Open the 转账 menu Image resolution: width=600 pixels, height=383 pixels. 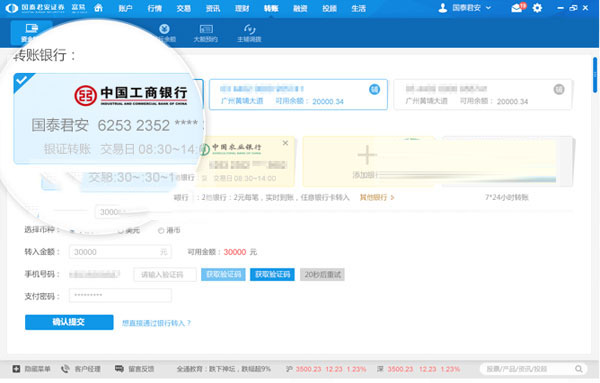(271, 8)
